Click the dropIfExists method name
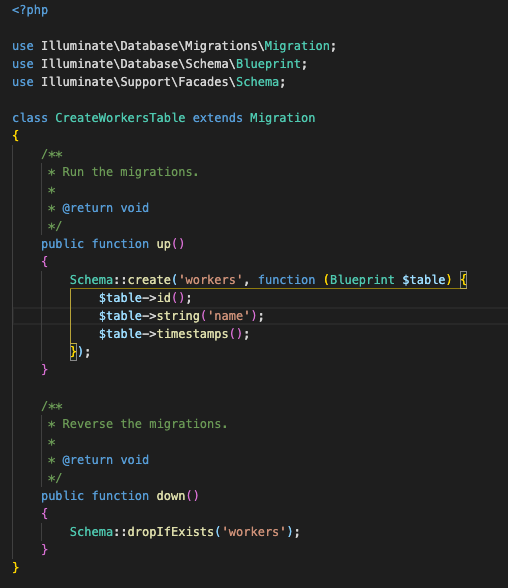The width and height of the screenshot is (508, 588). click(171, 532)
